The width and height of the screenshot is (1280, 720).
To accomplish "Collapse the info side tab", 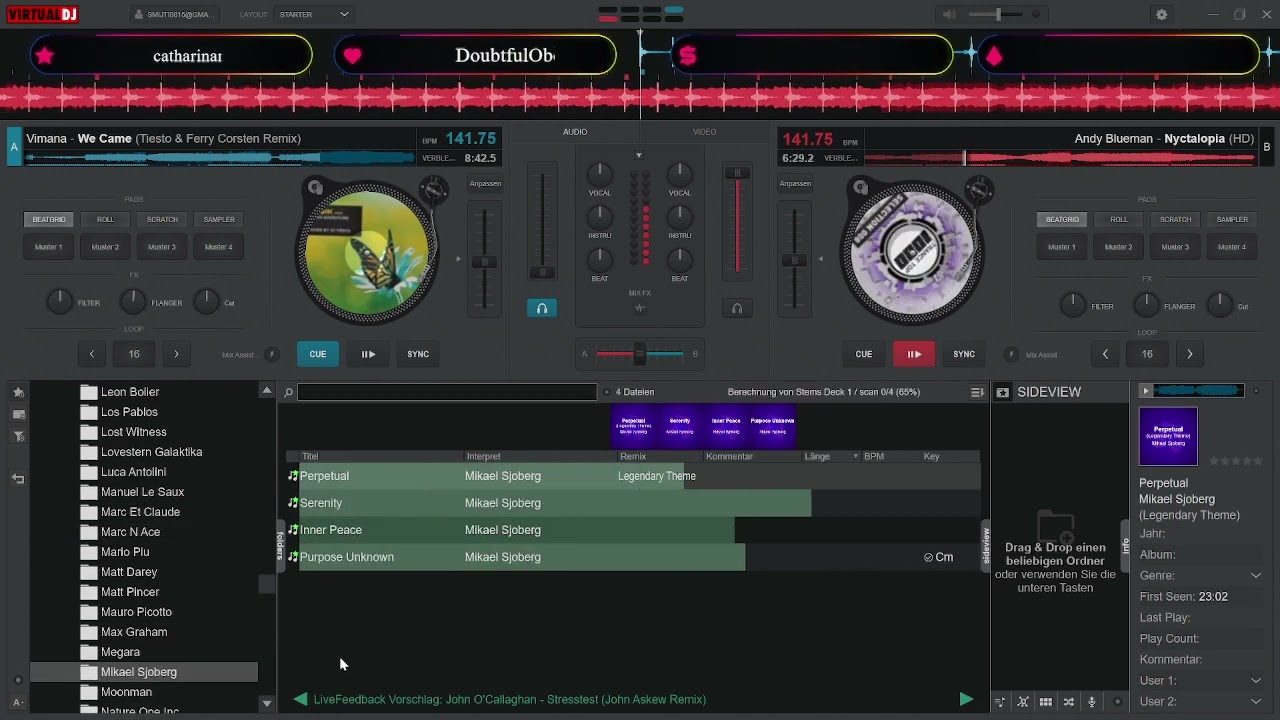I will (x=1125, y=546).
